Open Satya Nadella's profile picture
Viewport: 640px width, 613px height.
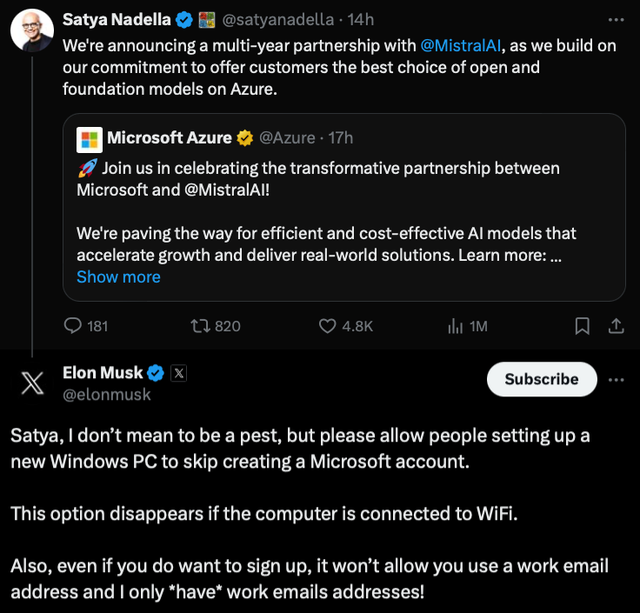pyautogui.click(x=32, y=31)
